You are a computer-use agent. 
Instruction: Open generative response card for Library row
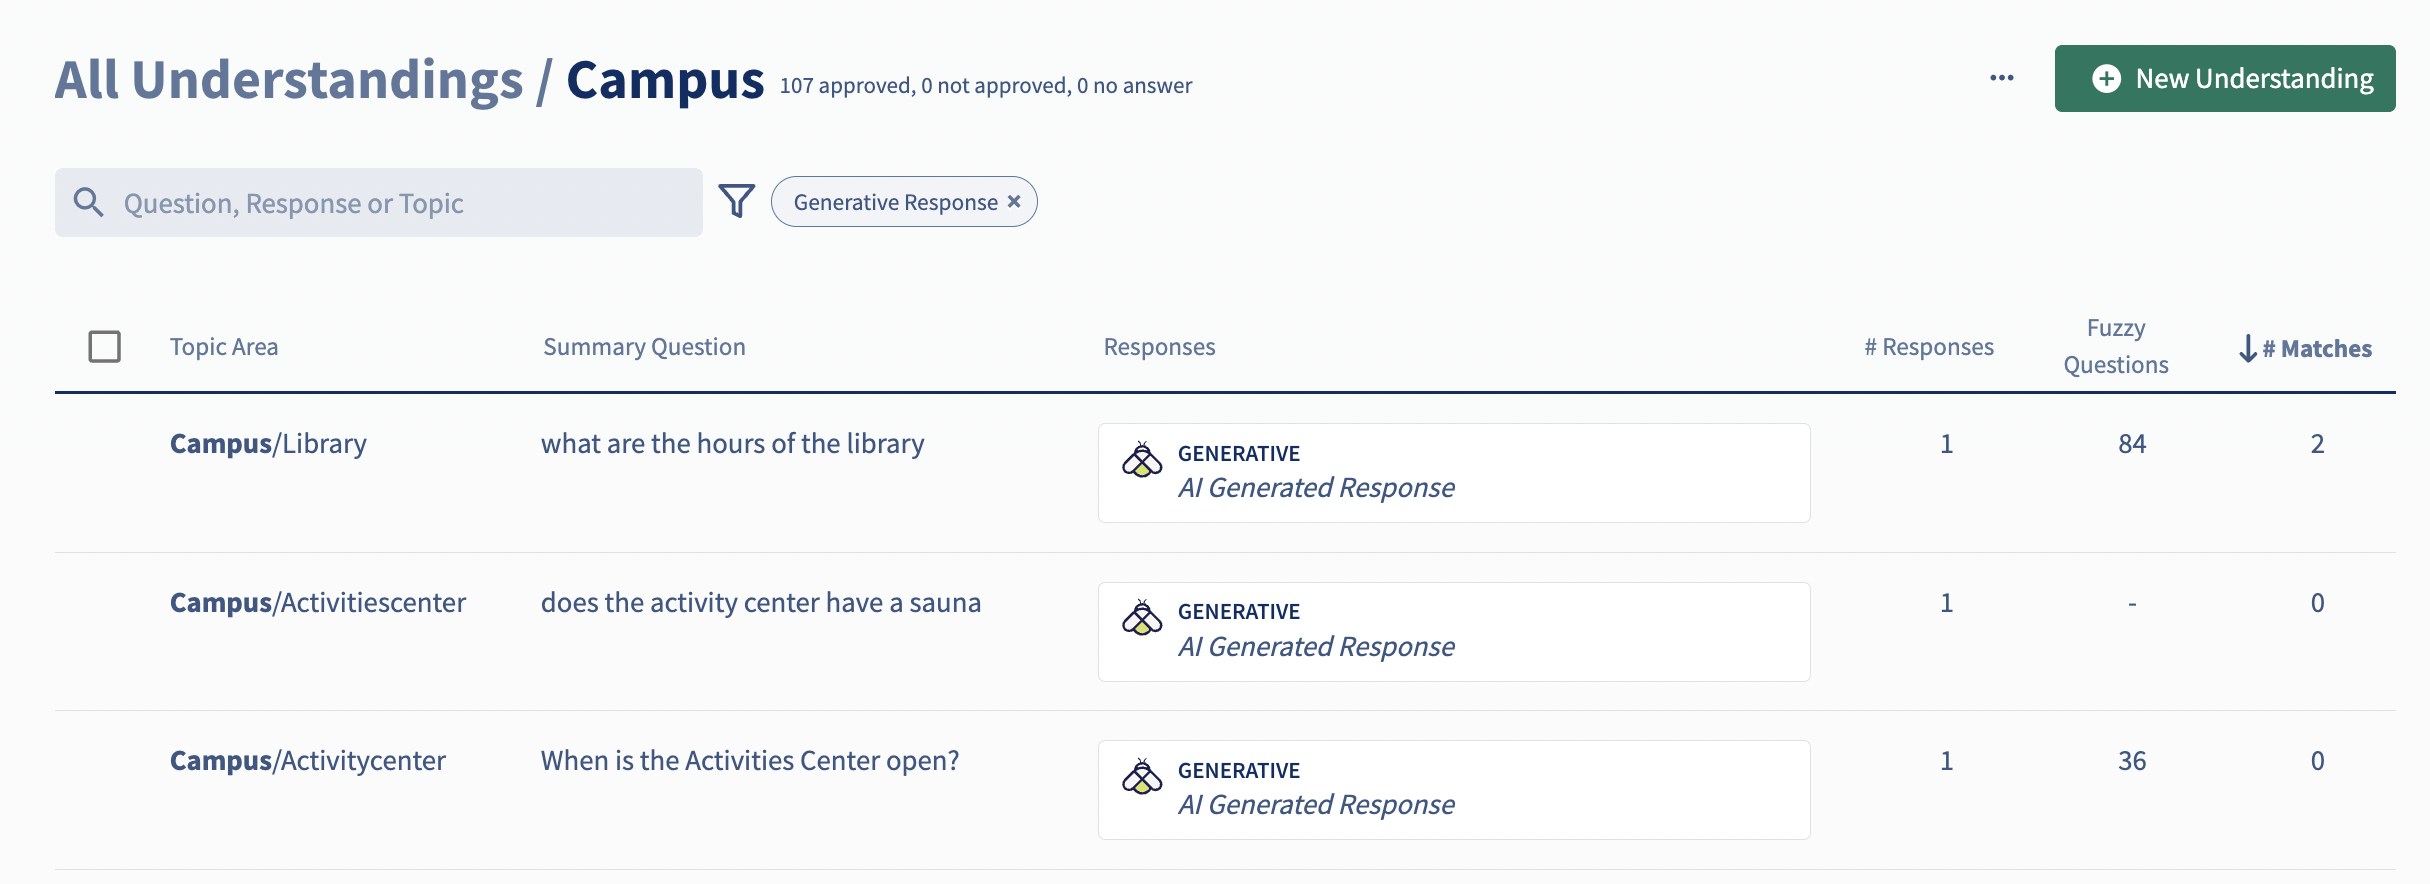1454,473
